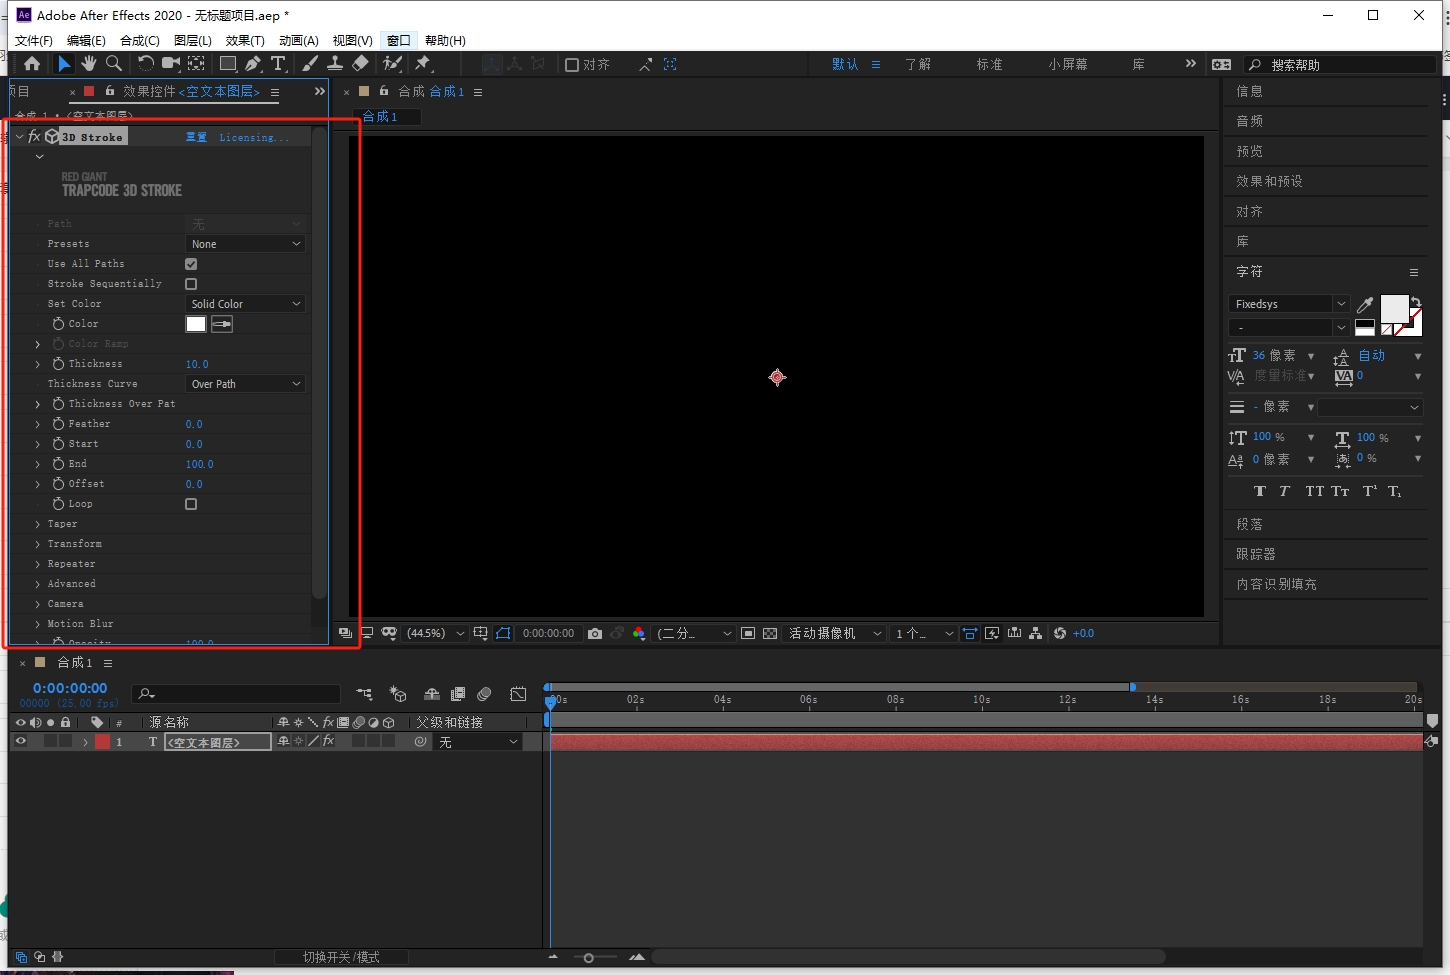Image resolution: width=1450 pixels, height=975 pixels.
Task: Select the Clone Stamp tool
Action: [x=335, y=63]
